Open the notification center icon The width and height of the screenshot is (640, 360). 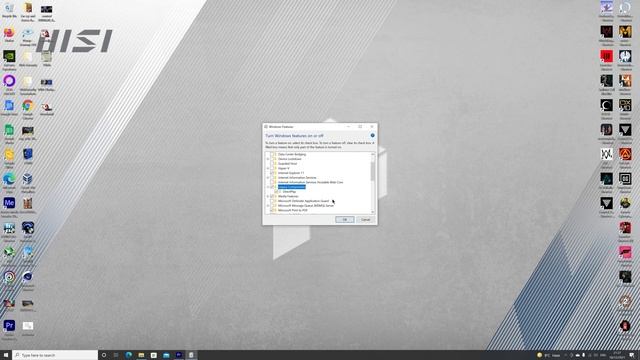[631, 355]
